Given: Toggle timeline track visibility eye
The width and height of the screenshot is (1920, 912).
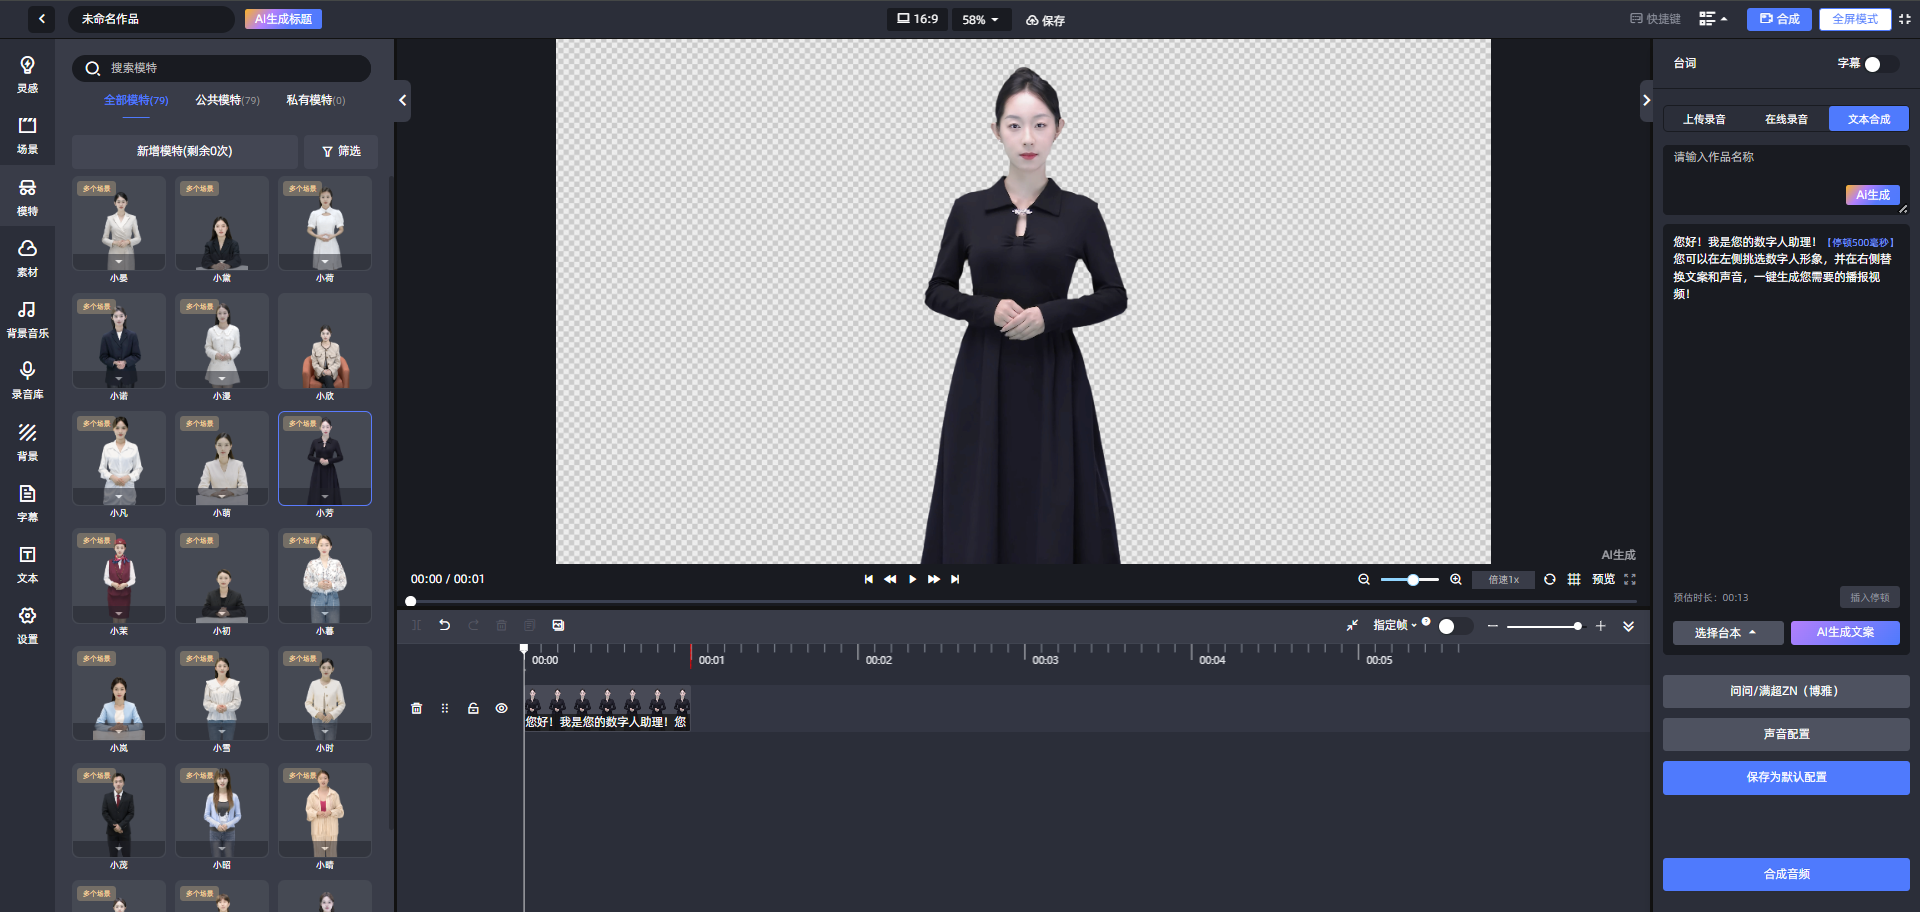Looking at the screenshot, I should coord(502,708).
